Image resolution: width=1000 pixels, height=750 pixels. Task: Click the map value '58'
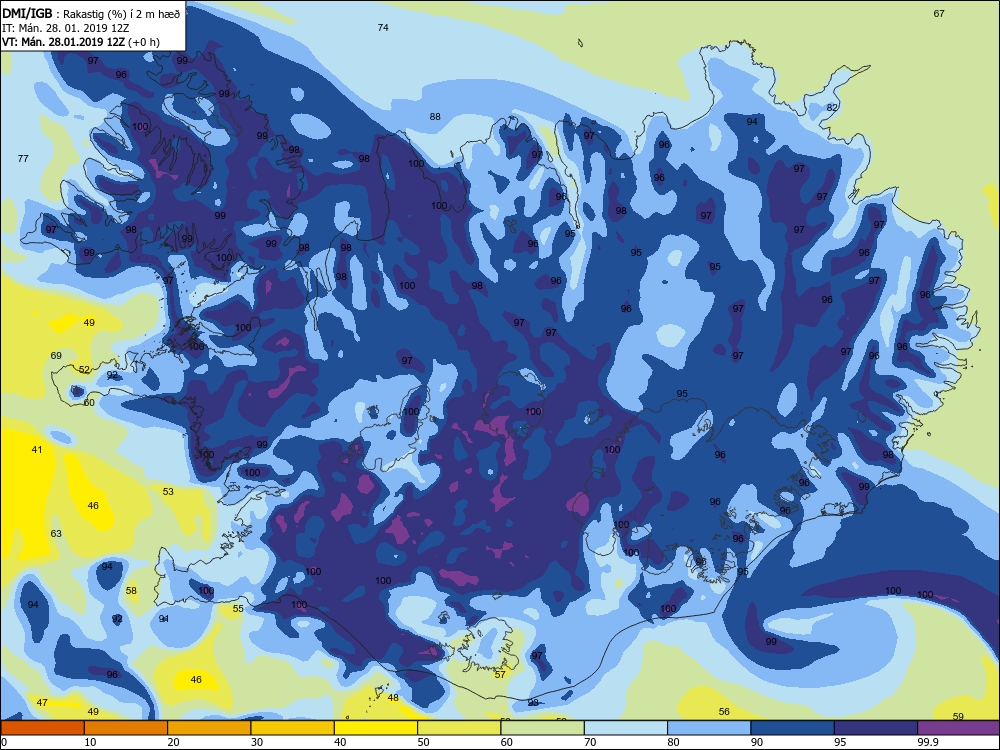click(131, 591)
